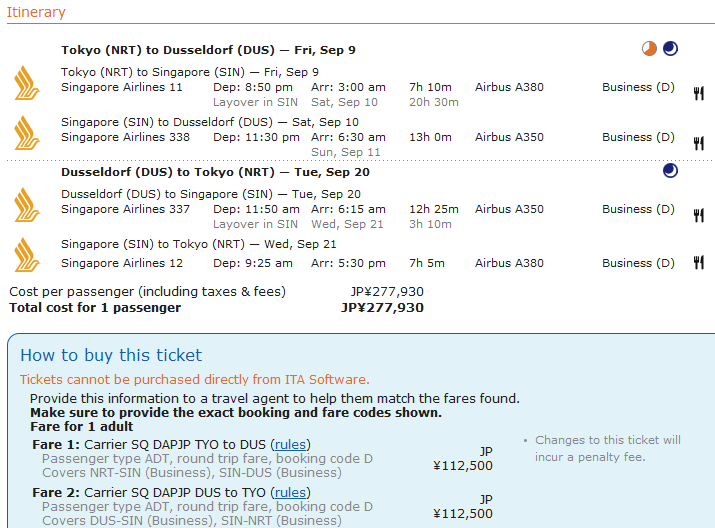This screenshot has height=528, width=715.
Task: Open the rules link for Fare 2
Action: tap(291, 492)
